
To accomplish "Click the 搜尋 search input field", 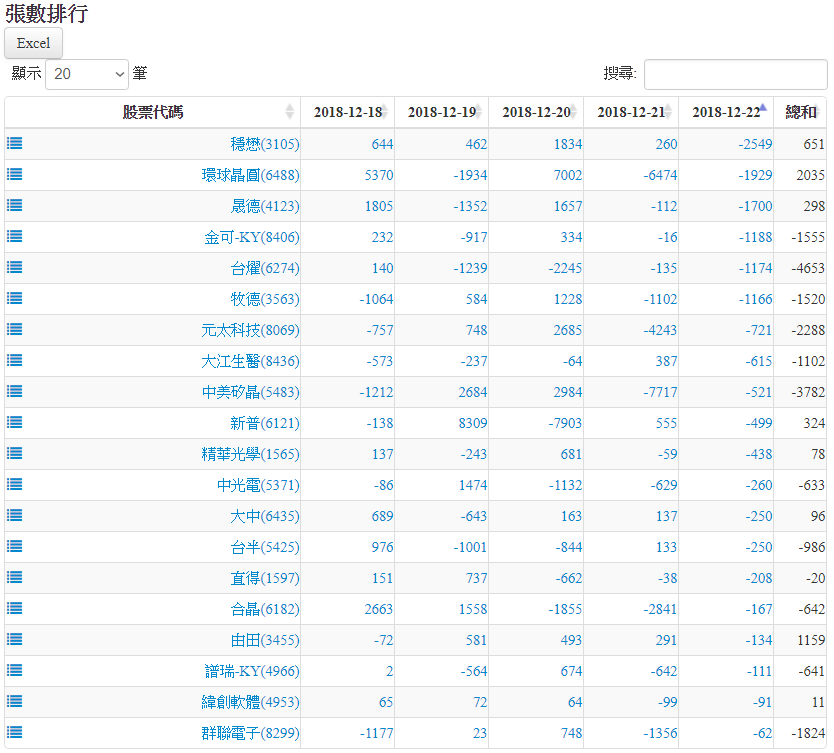I will [x=735, y=74].
